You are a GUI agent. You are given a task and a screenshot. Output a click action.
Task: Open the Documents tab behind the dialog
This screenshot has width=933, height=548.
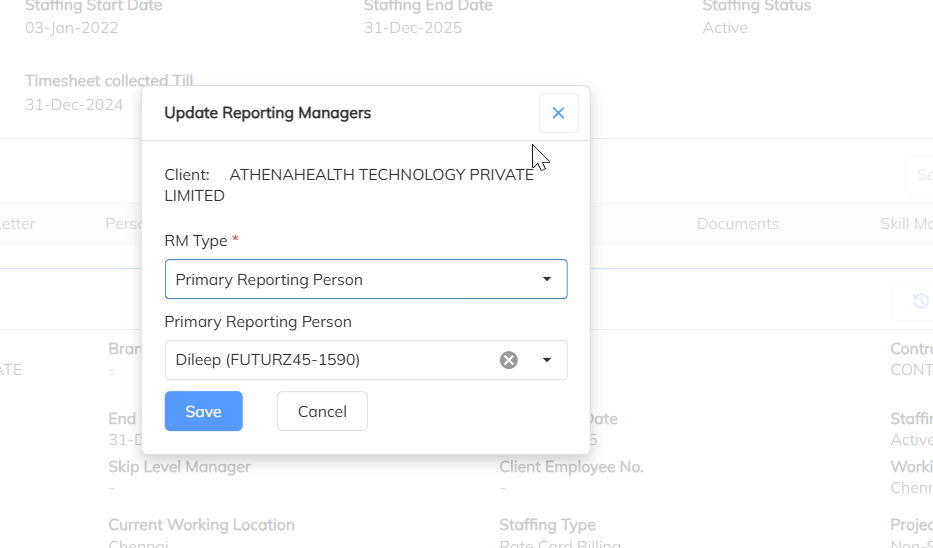738,224
